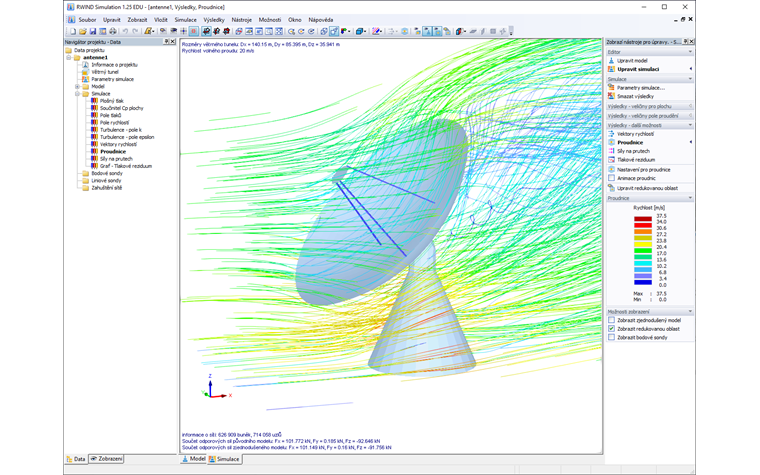
Task: Click the Informace o projektu tree icon
Action: coord(85,64)
